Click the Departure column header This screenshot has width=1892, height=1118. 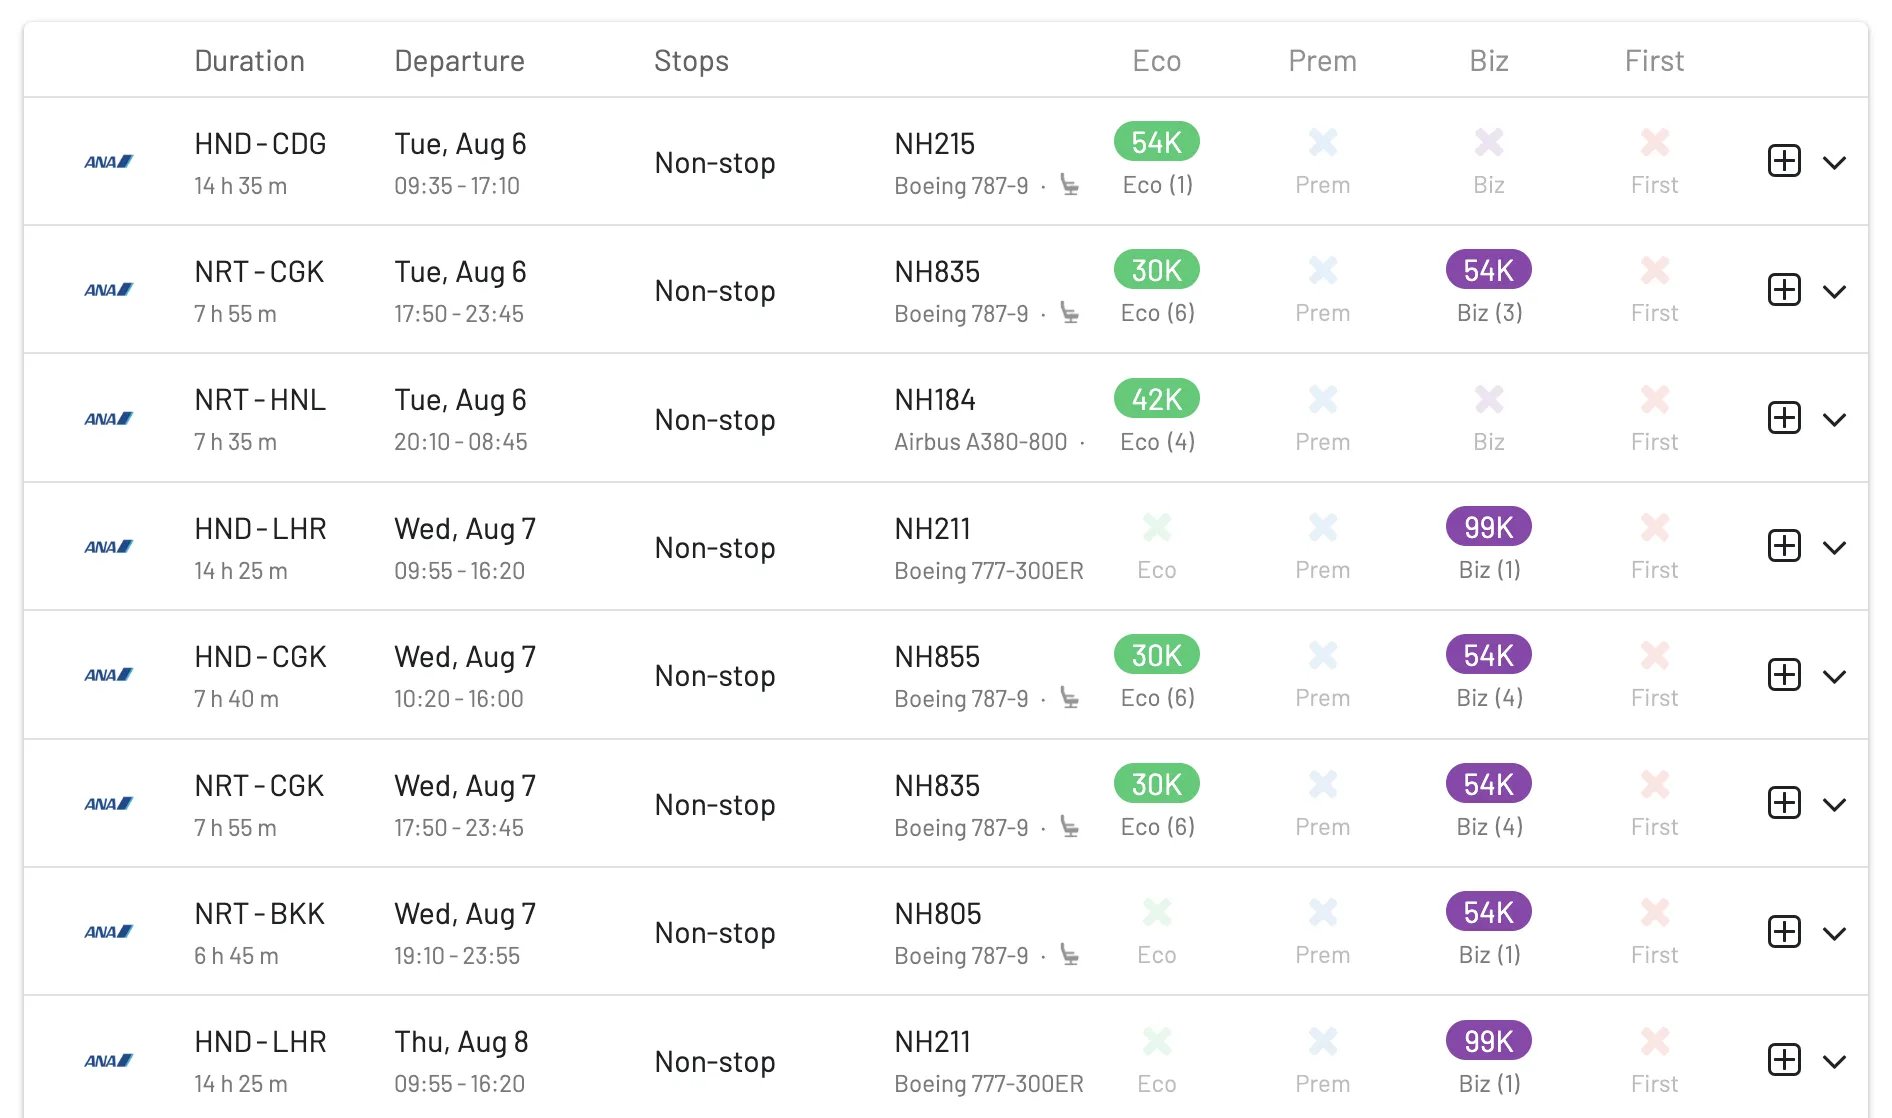click(459, 61)
